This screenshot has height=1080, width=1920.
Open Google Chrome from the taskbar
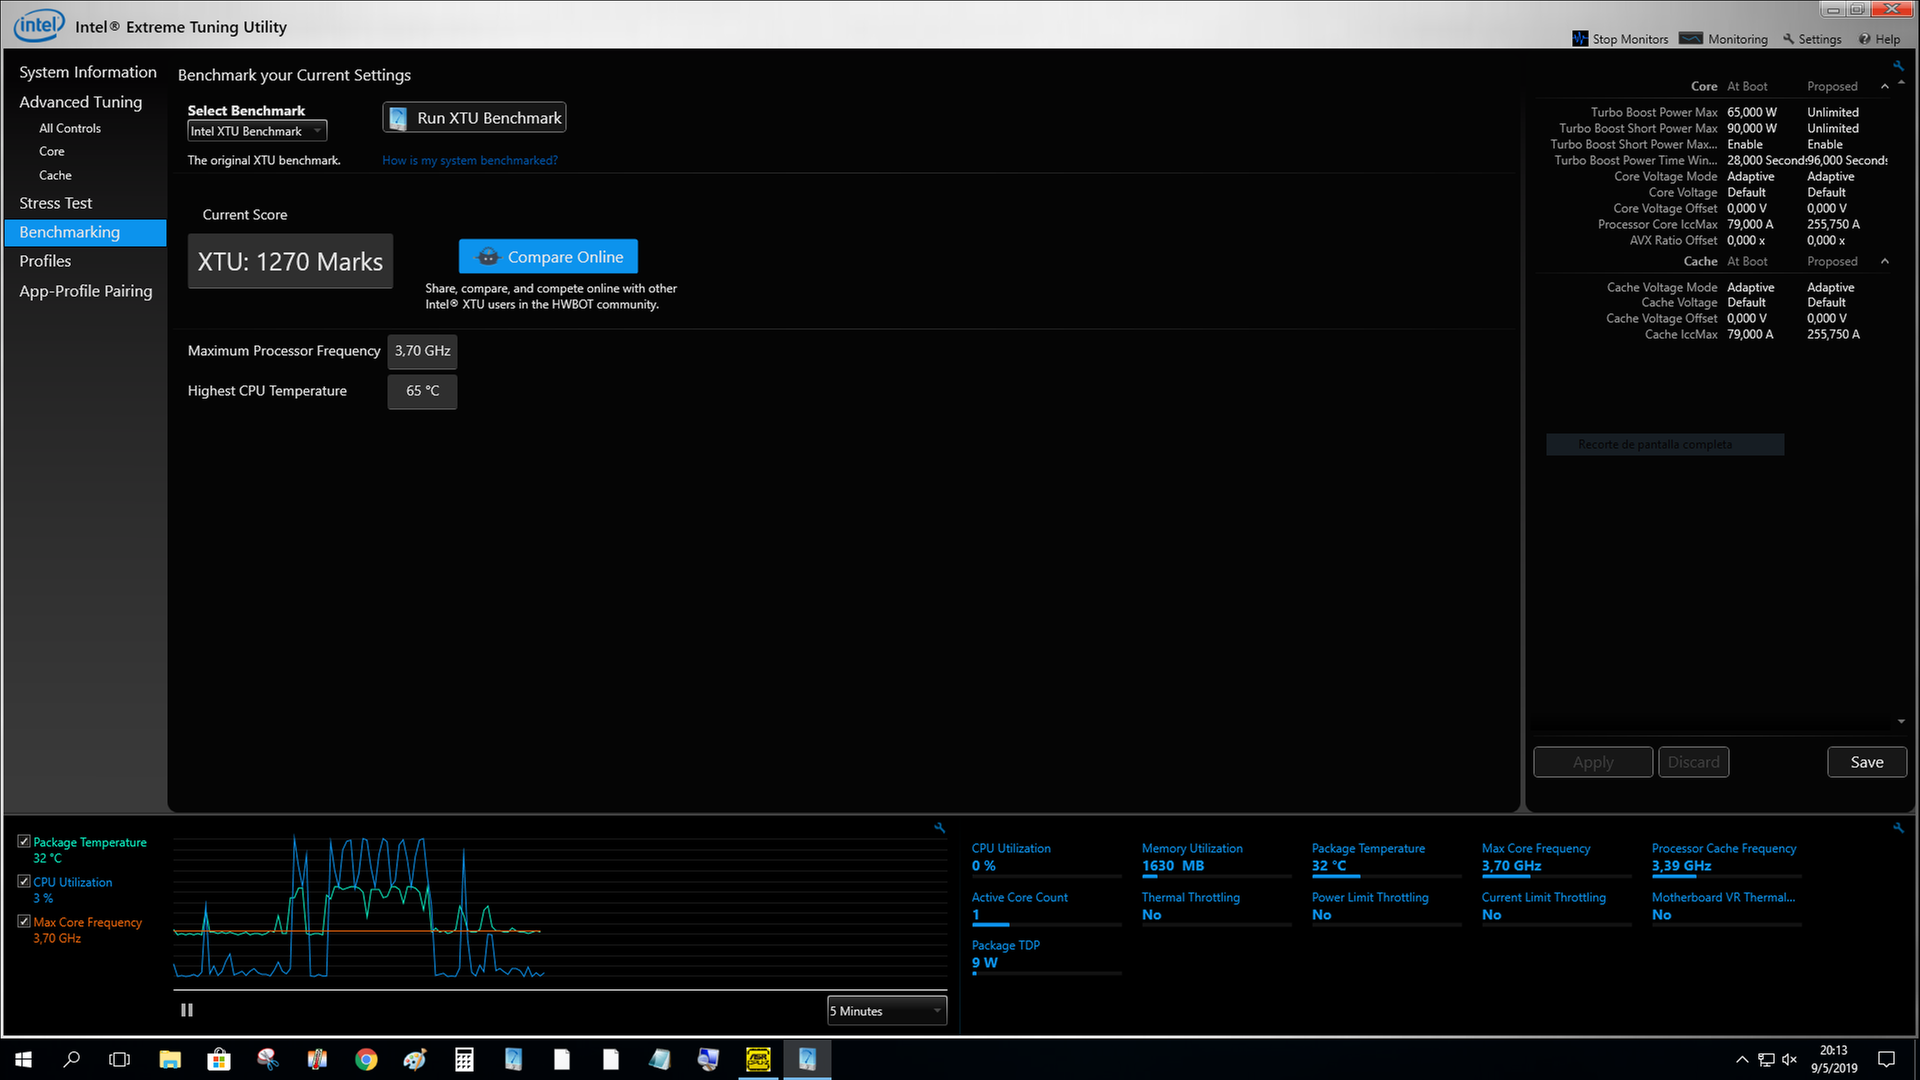click(366, 1059)
